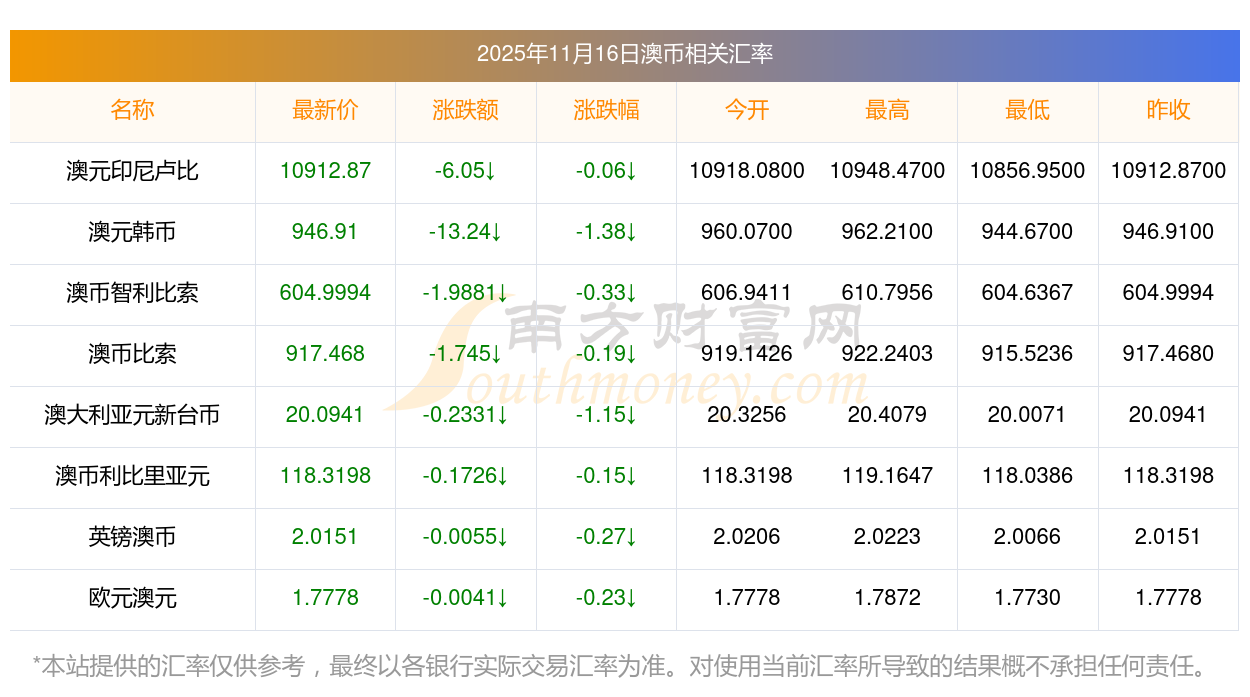The height and width of the screenshot is (697, 1250).
Task: Click opening value 606.9411
Action: 747,293
